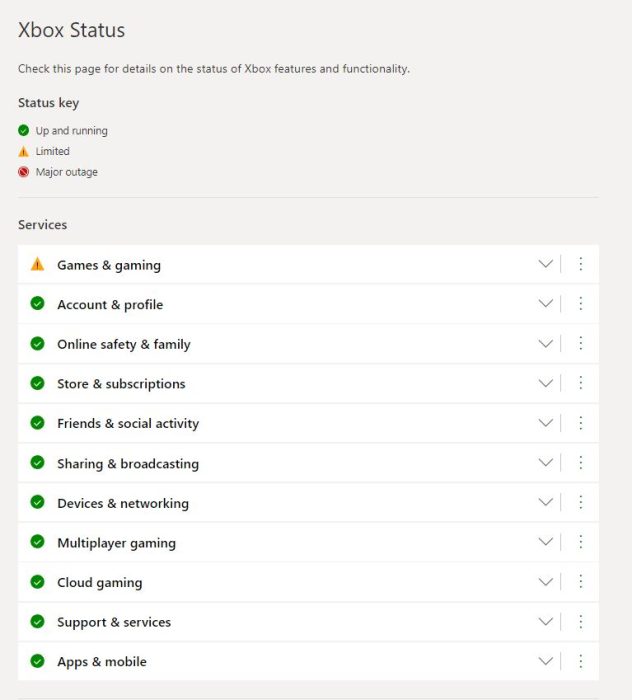Image resolution: width=632 pixels, height=700 pixels.
Task: Click the Sharing & broadcasting label
Action: [x=127, y=464]
